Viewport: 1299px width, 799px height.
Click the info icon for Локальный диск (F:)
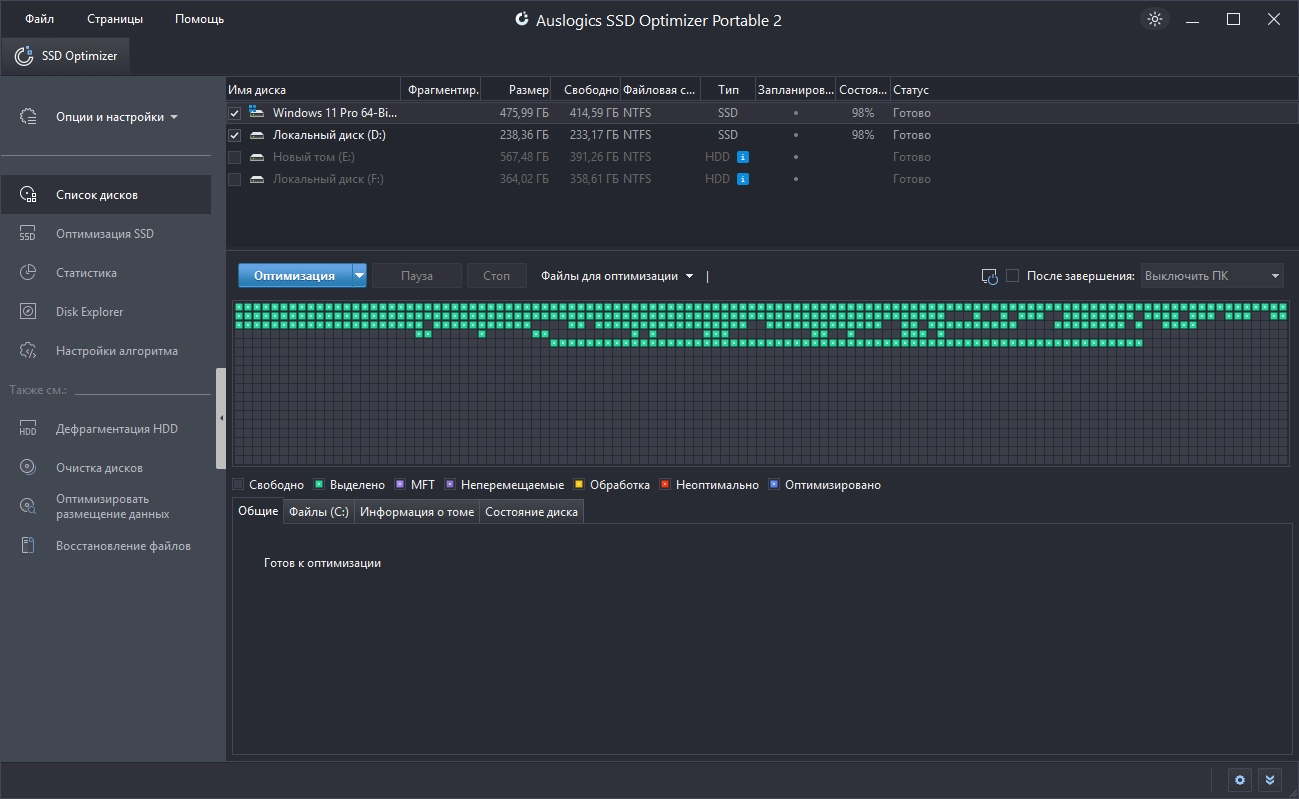(x=743, y=179)
